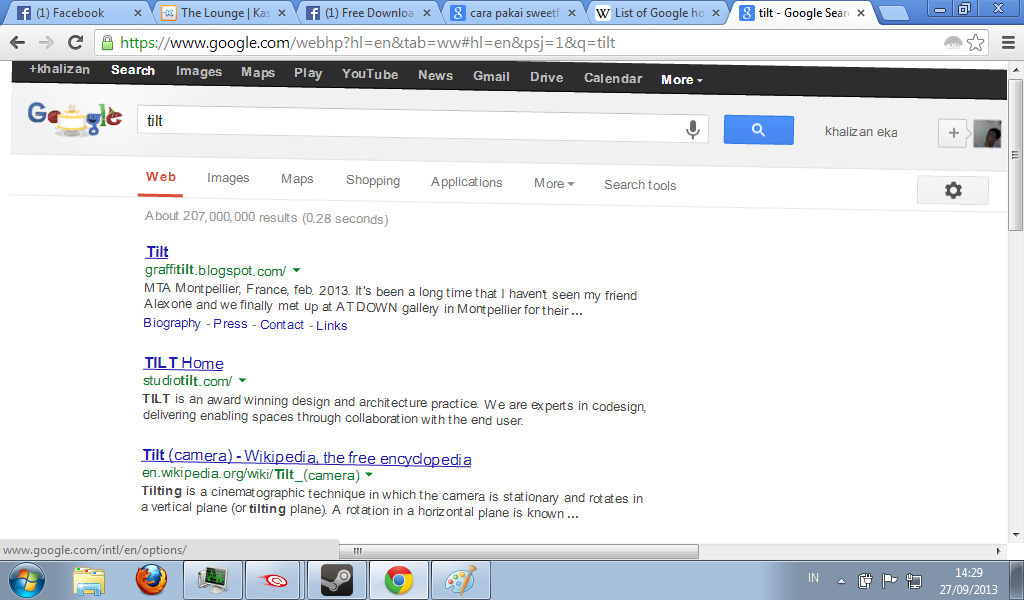Click the browser forward arrow
1024x600 pixels.
pyautogui.click(x=46, y=43)
